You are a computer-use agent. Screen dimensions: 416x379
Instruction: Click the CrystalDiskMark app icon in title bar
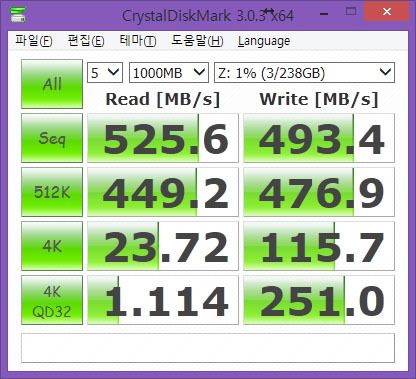coord(18,14)
